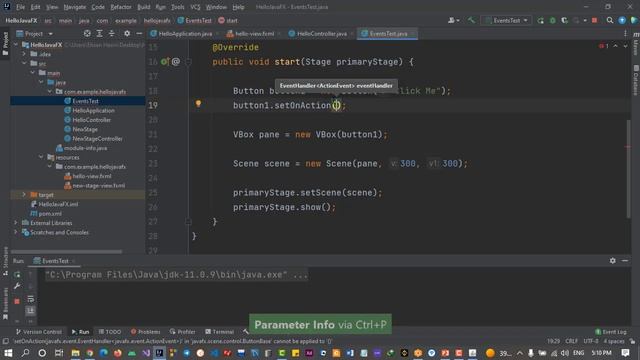
Task: Collapse the src folder
Action: click(x=24, y=63)
